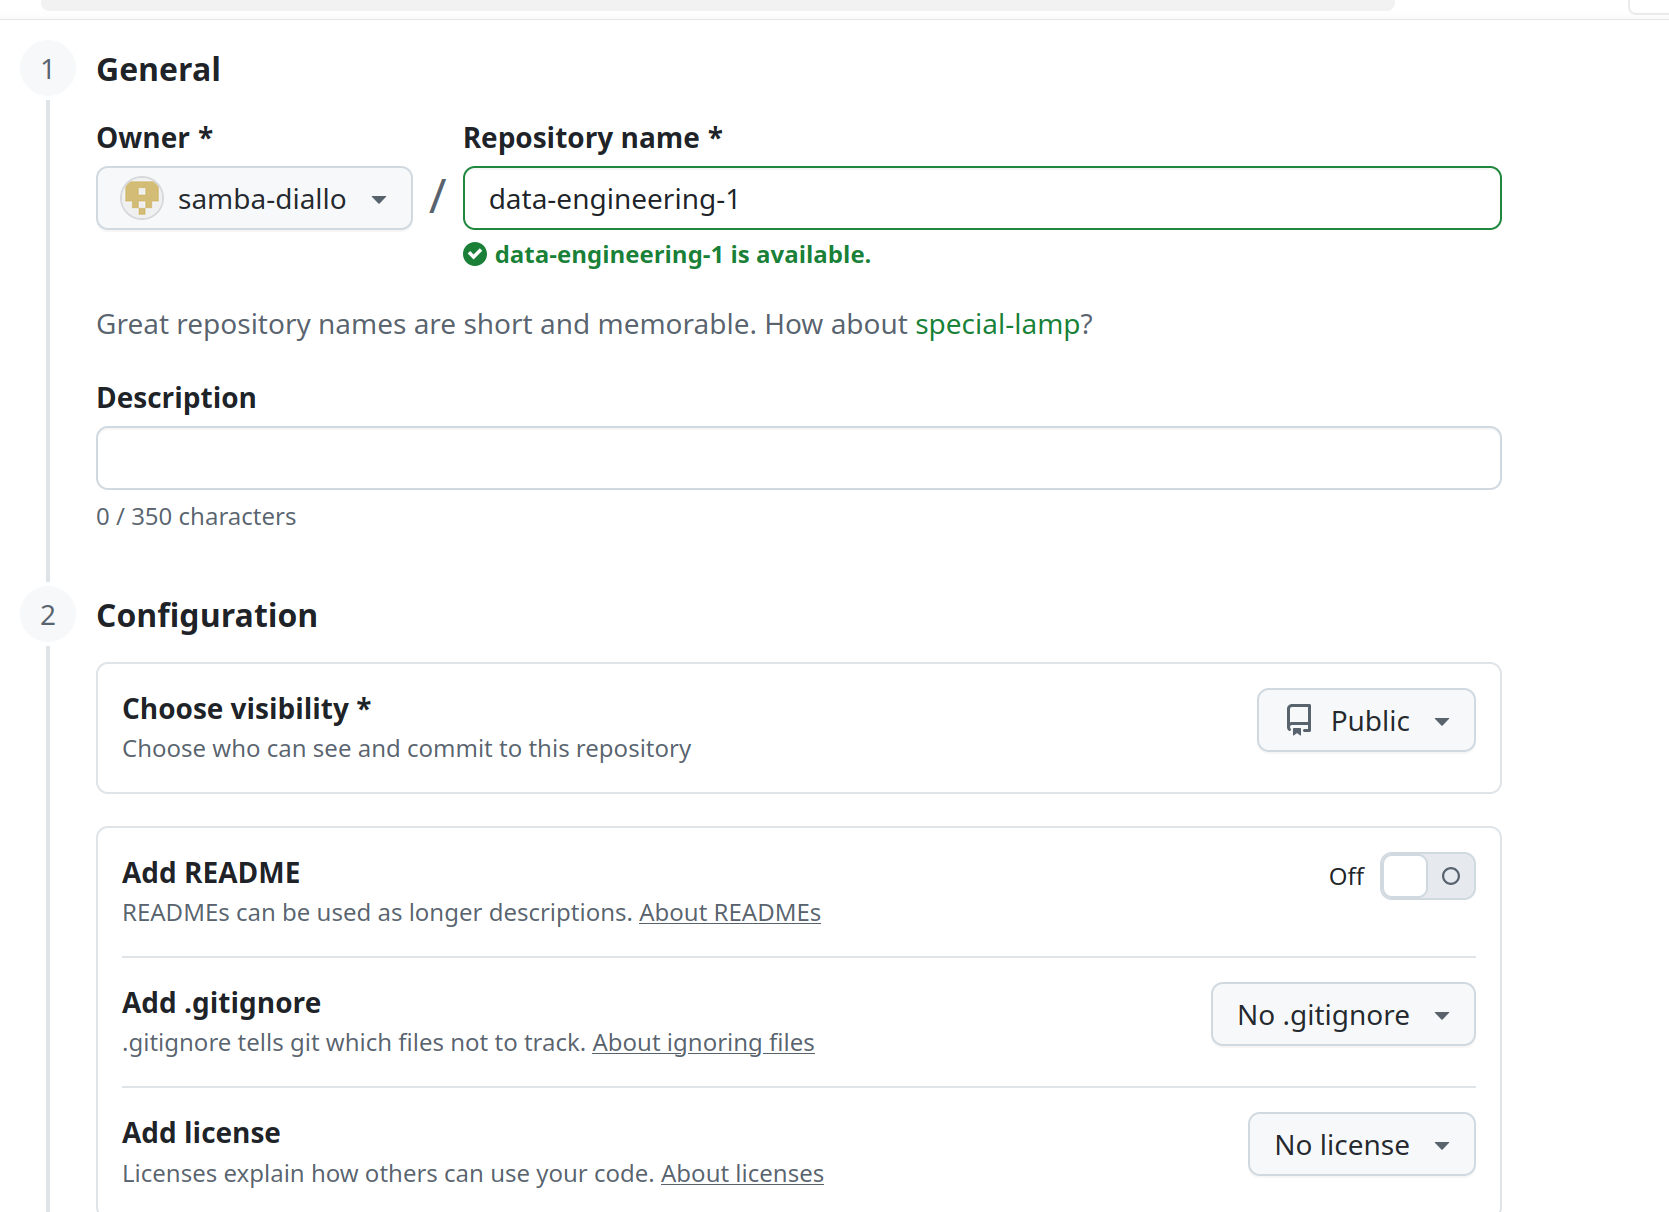Click the dropdown arrow on No license
The width and height of the screenshot is (1669, 1212).
pos(1443,1144)
